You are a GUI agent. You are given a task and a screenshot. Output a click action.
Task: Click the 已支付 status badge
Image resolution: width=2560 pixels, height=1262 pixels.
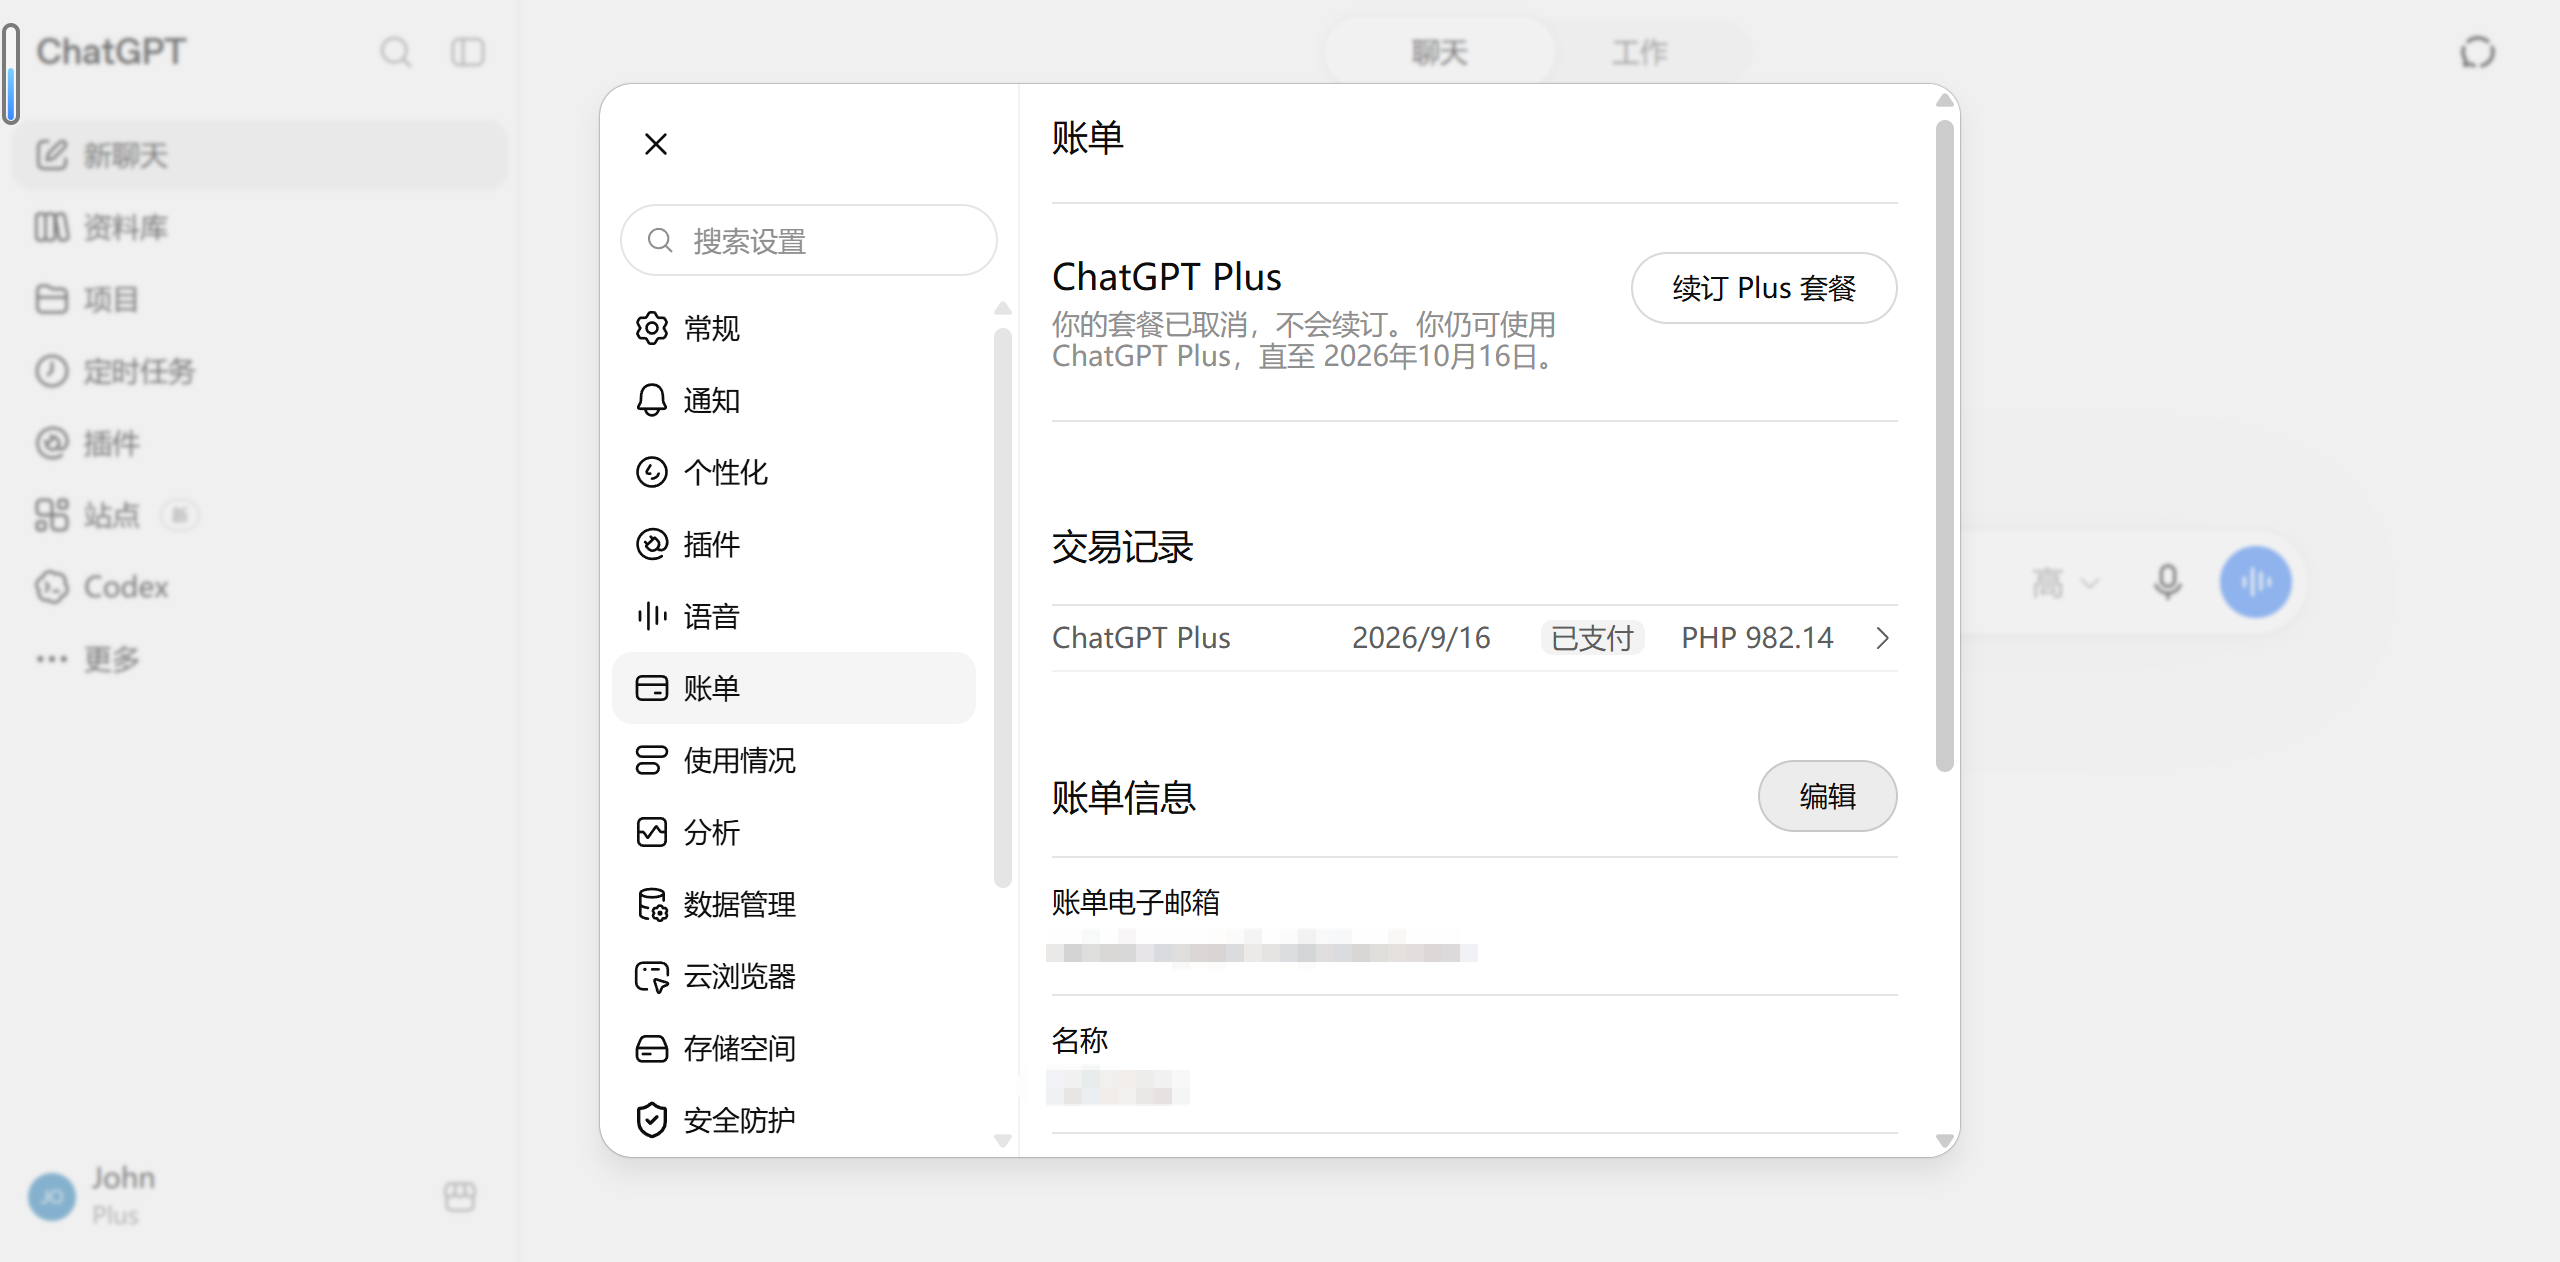(x=1592, y=638)
